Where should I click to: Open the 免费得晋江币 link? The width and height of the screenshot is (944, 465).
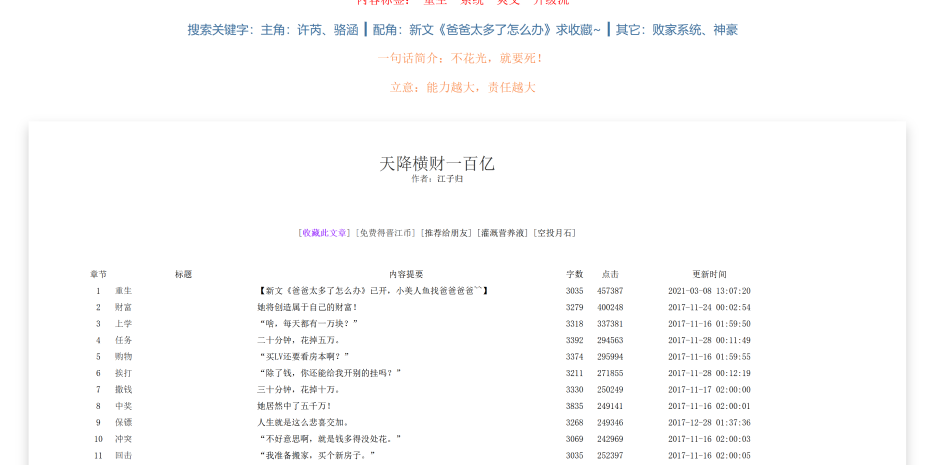386,233
